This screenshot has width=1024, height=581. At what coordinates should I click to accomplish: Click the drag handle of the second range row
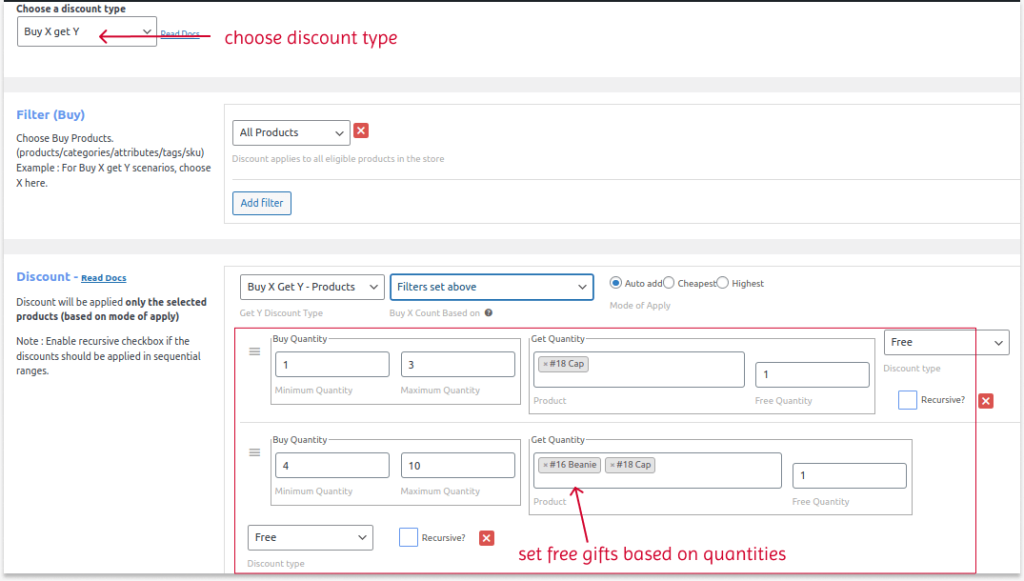(254, 452)
